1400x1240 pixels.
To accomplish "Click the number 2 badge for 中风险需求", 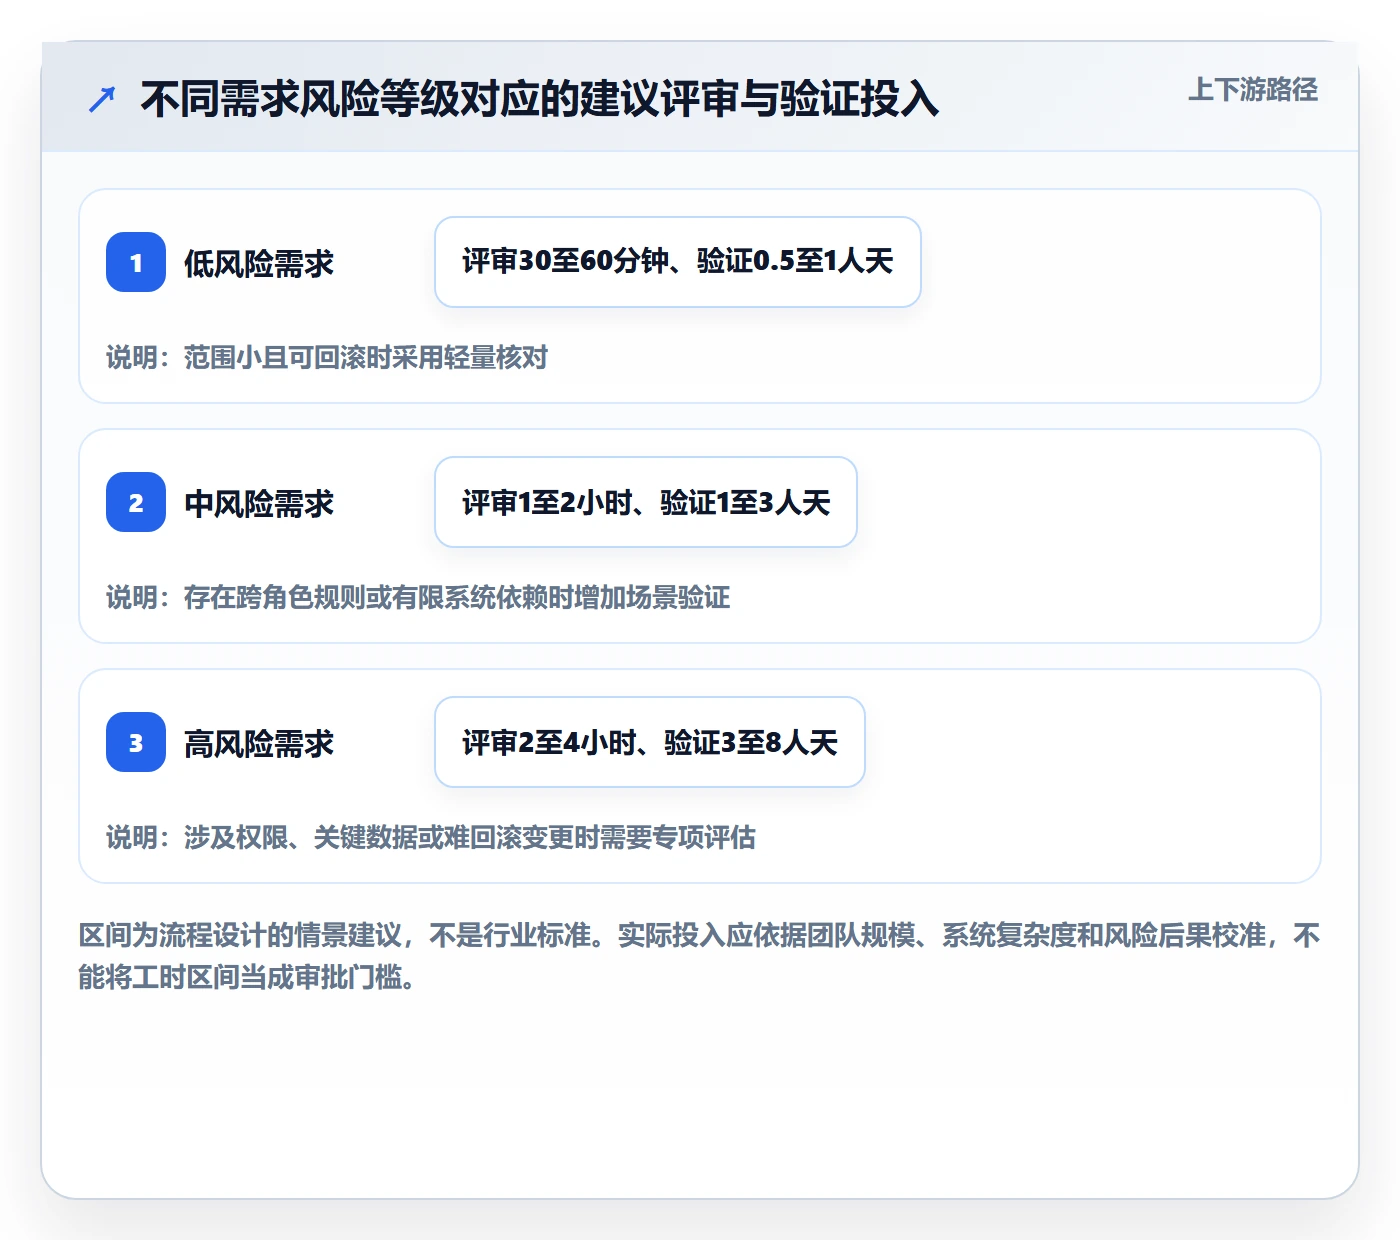I will pos(136,502).
